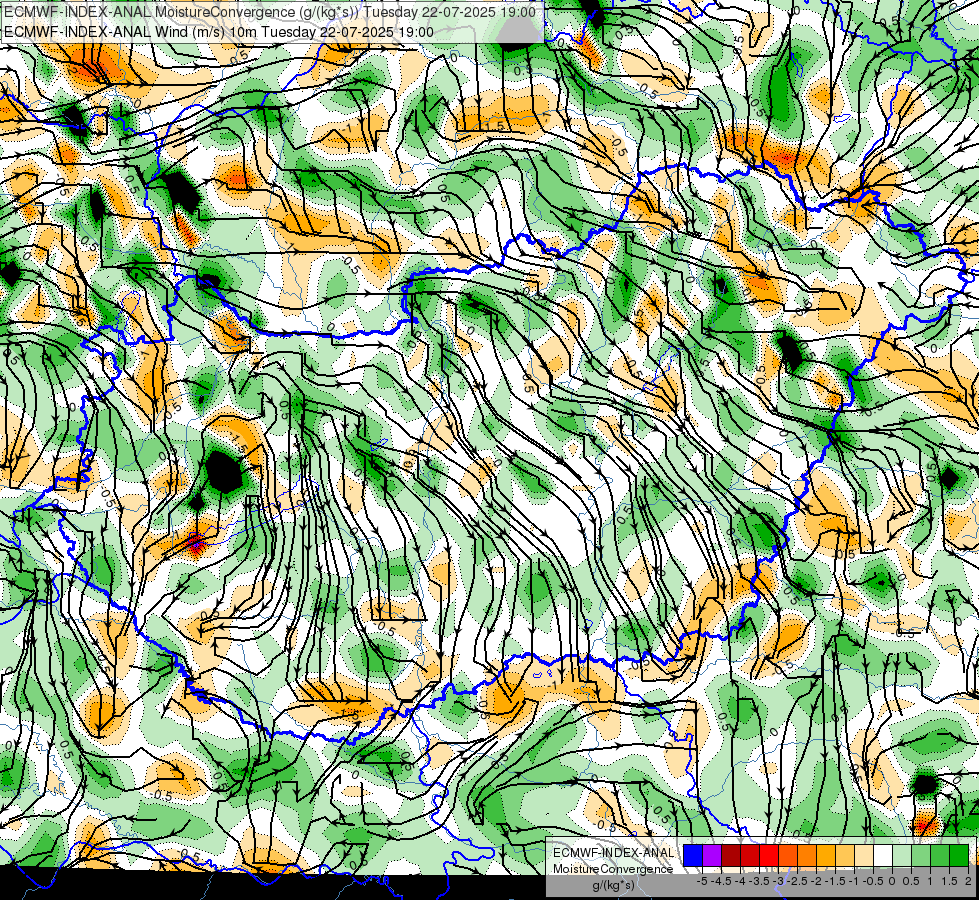Click the pale peach swatch between -1 and -0.5
This screenshot has height=900, width=979.
[864, 856]
